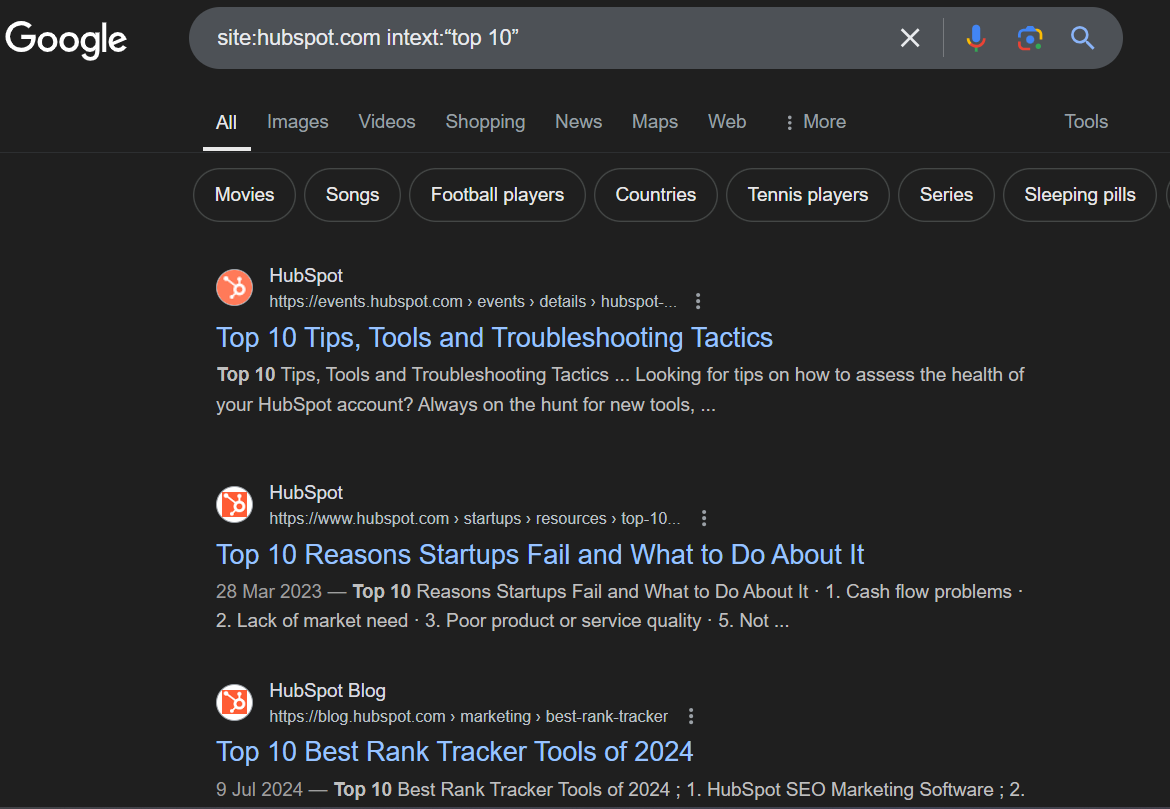Screen dimensions: 1170x809
Task: Select Sleeping pills chip
Action: coord(1080,195)
